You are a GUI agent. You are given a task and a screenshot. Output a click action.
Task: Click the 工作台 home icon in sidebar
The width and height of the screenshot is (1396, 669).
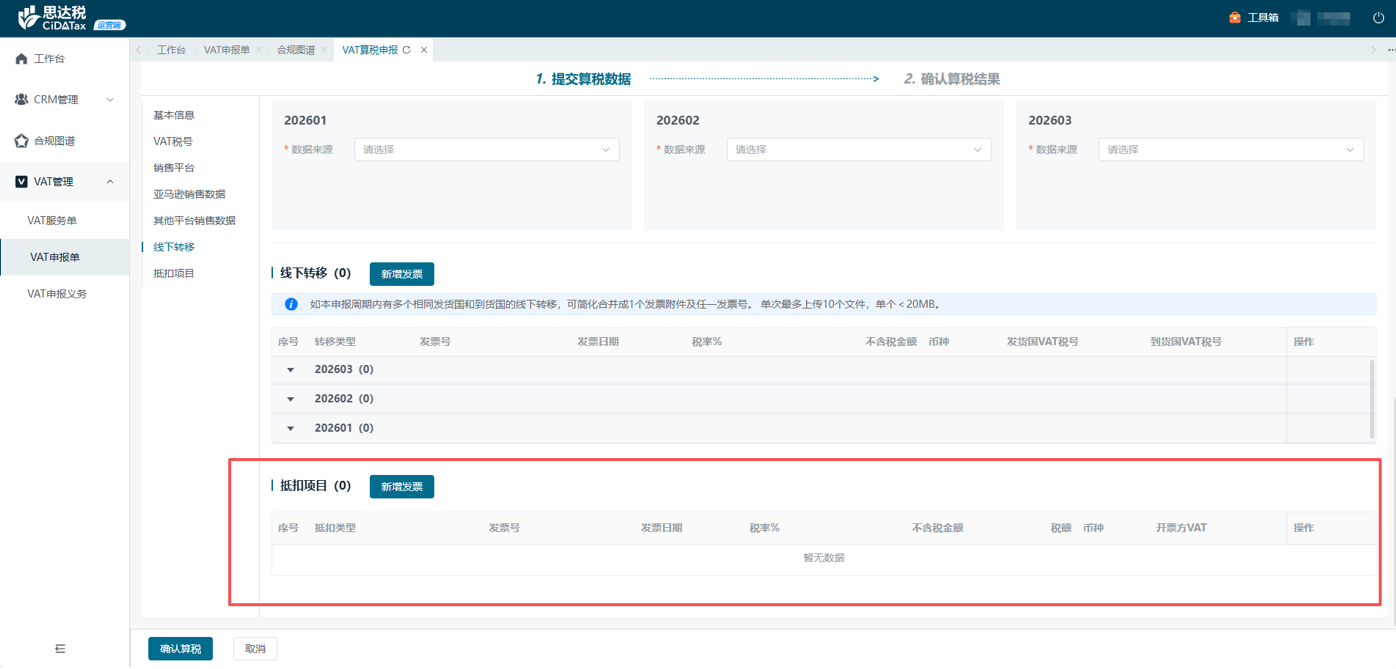21,59
